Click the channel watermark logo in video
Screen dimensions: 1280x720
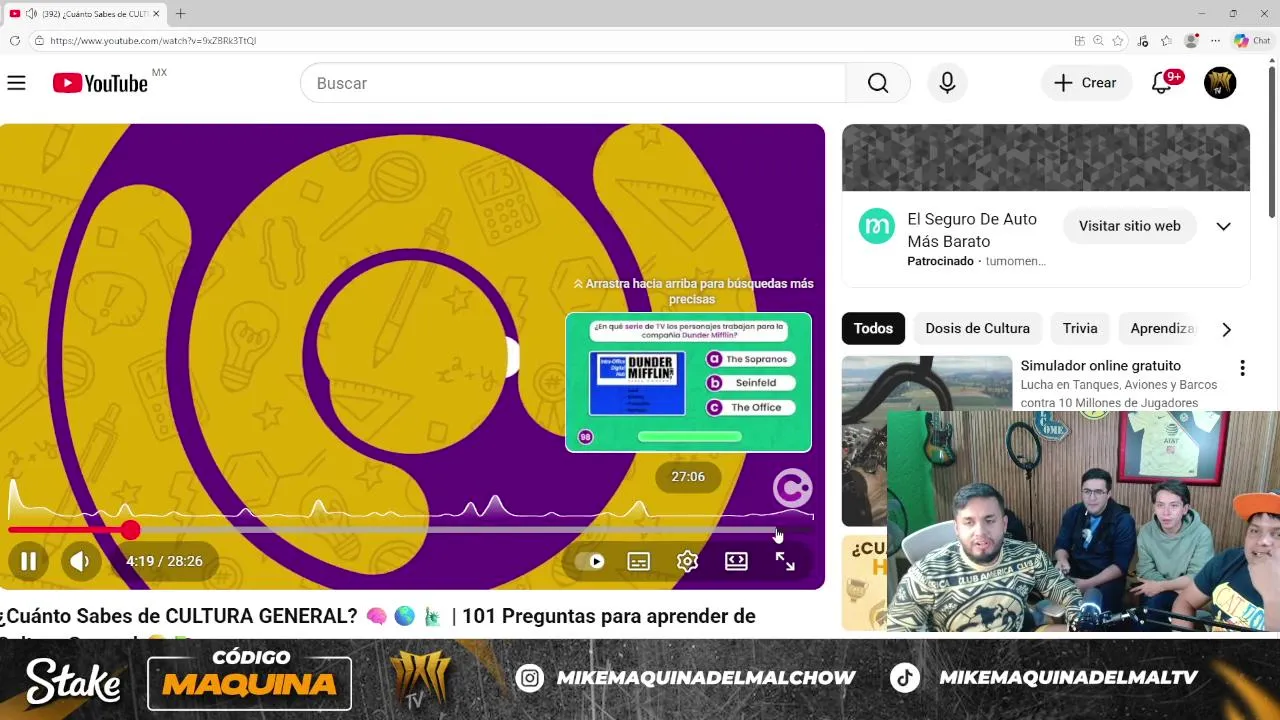(x=792, y=488)
